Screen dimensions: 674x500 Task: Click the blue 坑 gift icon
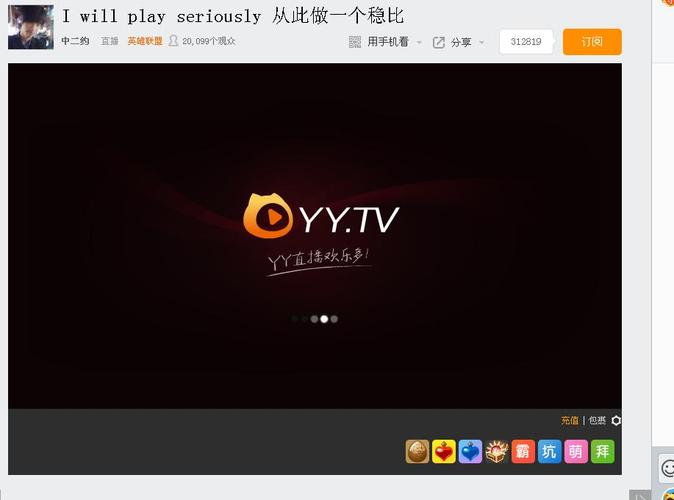[x=550, y=452]
